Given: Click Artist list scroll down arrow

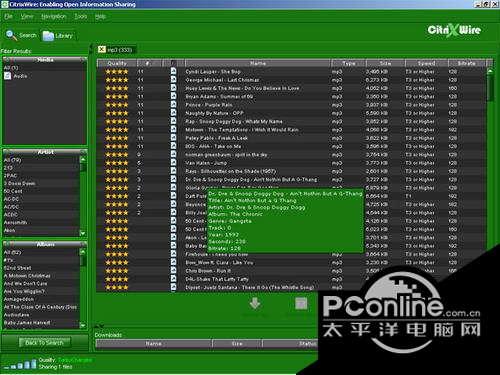Looking at the screenshot, I should (x=83, y=233).
